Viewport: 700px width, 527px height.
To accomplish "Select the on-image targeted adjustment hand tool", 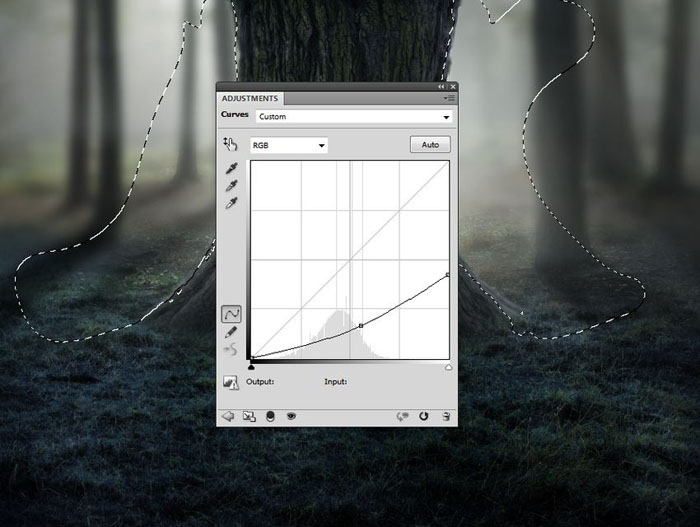I will 230,144.
